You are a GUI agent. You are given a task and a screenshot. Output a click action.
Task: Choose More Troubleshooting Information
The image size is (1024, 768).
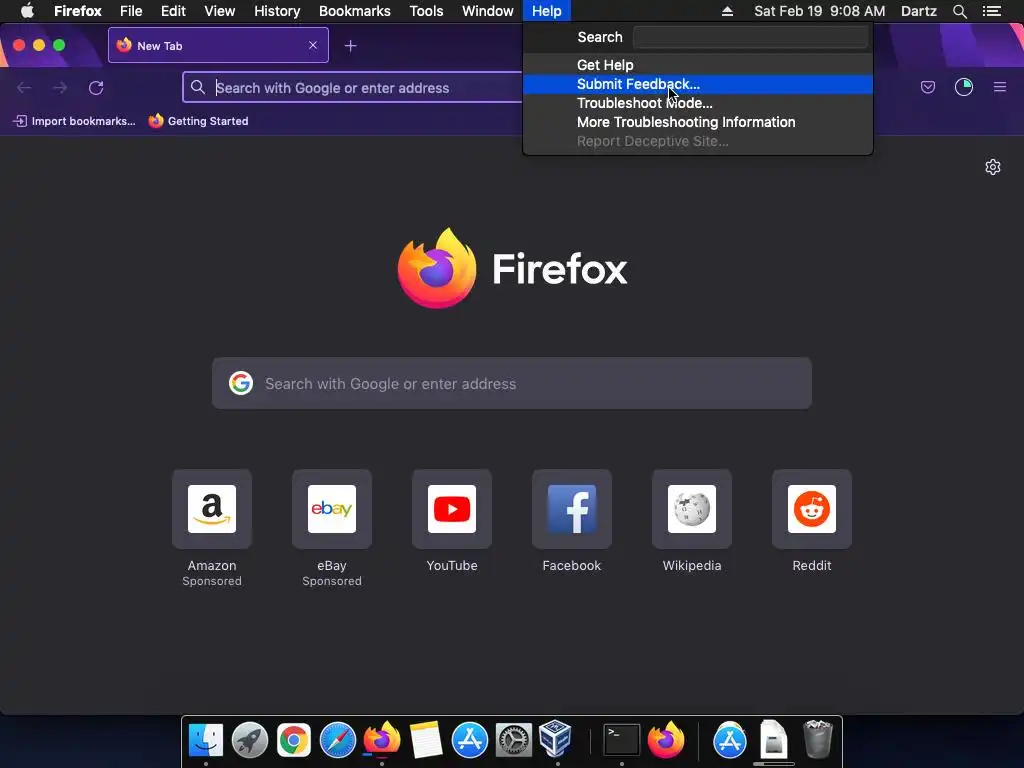click(x=697, y=122)
